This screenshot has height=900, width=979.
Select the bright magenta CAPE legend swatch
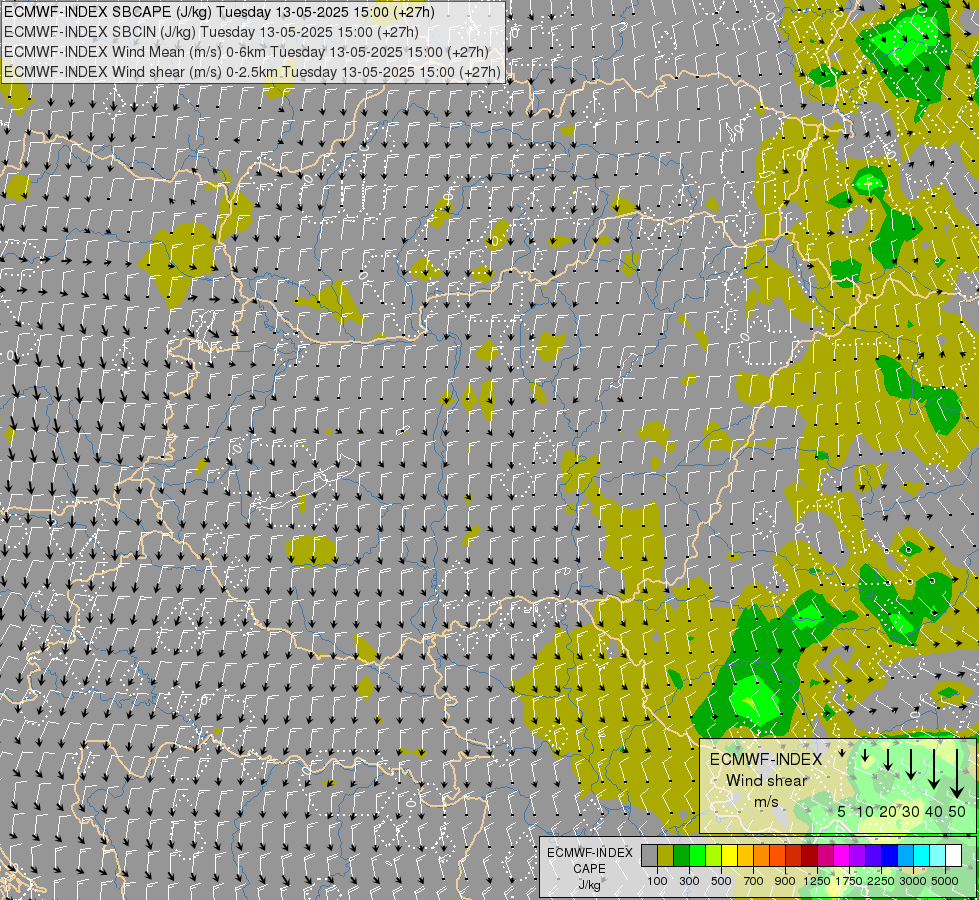click(842, 855)
